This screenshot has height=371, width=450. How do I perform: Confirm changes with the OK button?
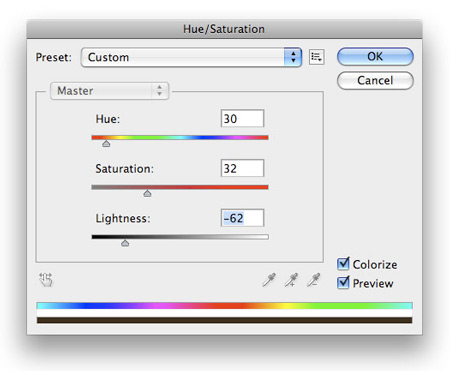click(x=375, y=56)
